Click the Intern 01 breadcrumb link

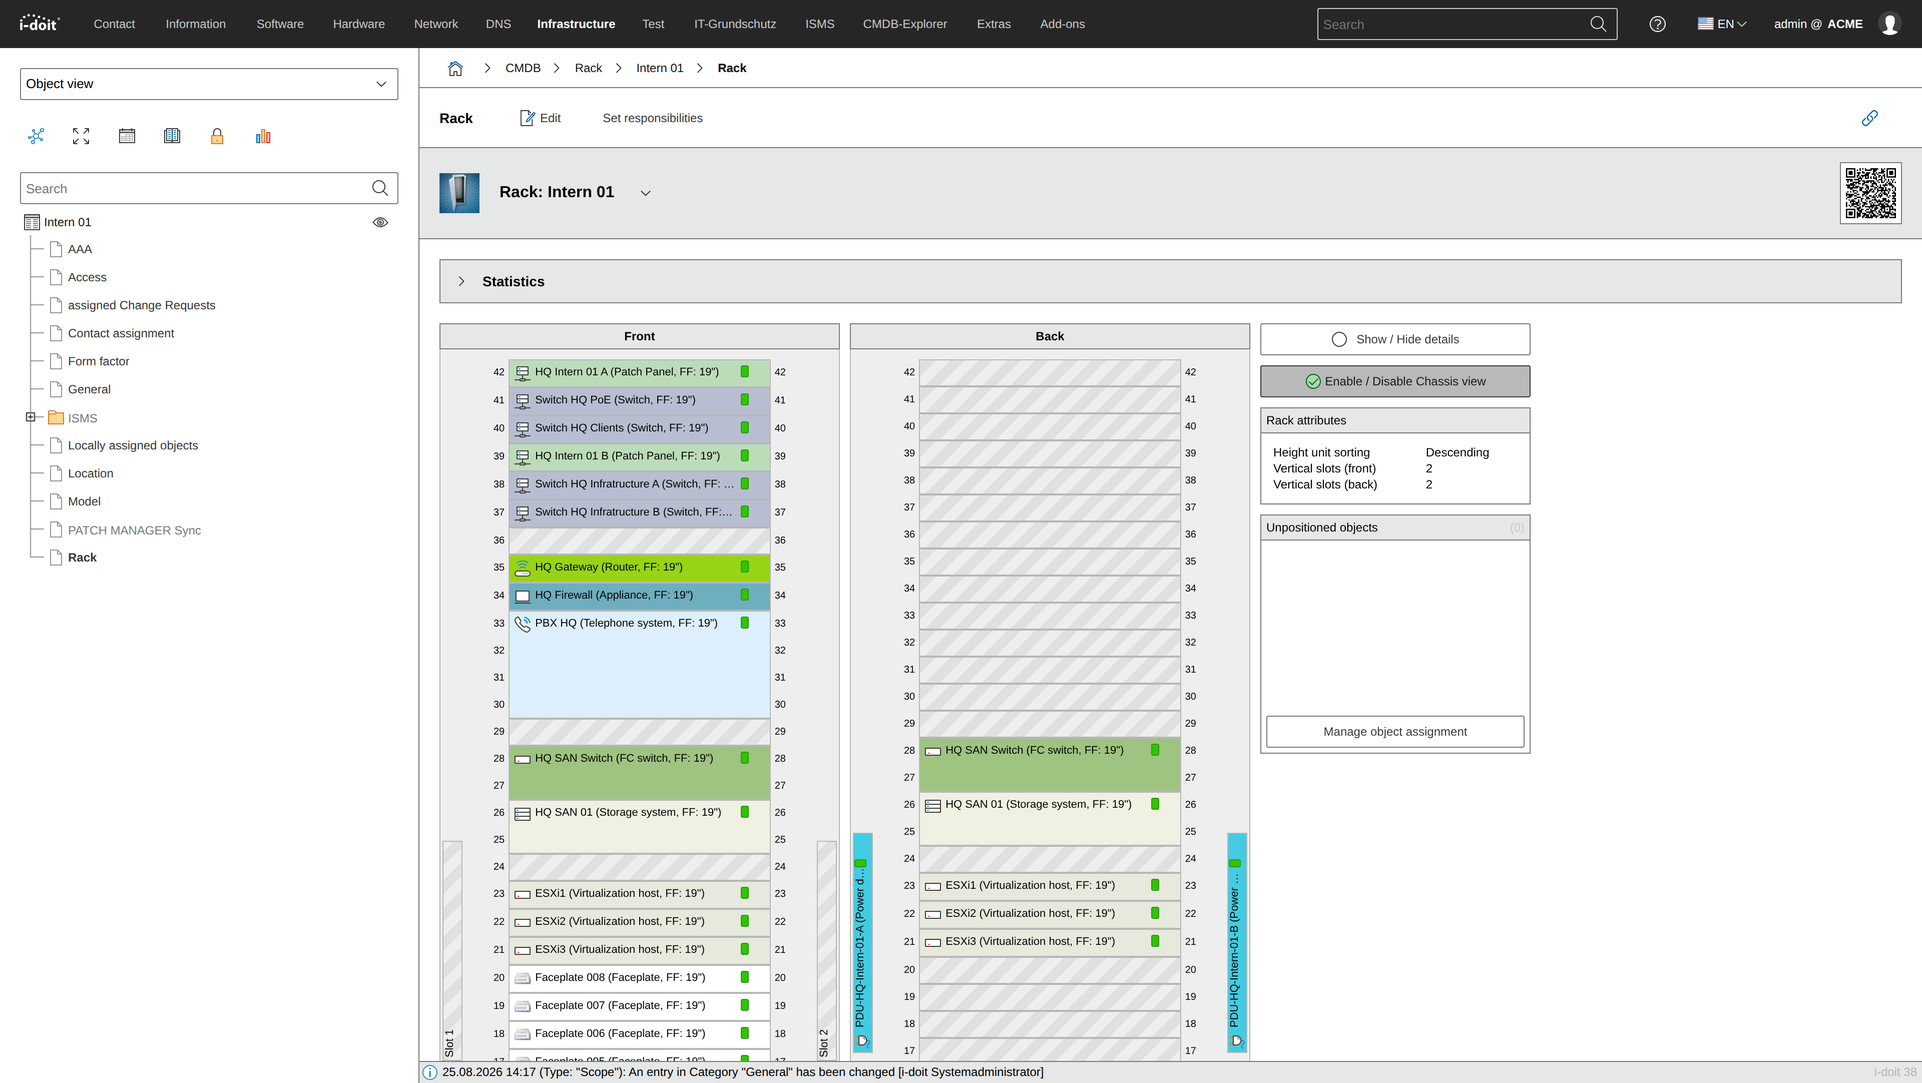click(x=659, y=68)
